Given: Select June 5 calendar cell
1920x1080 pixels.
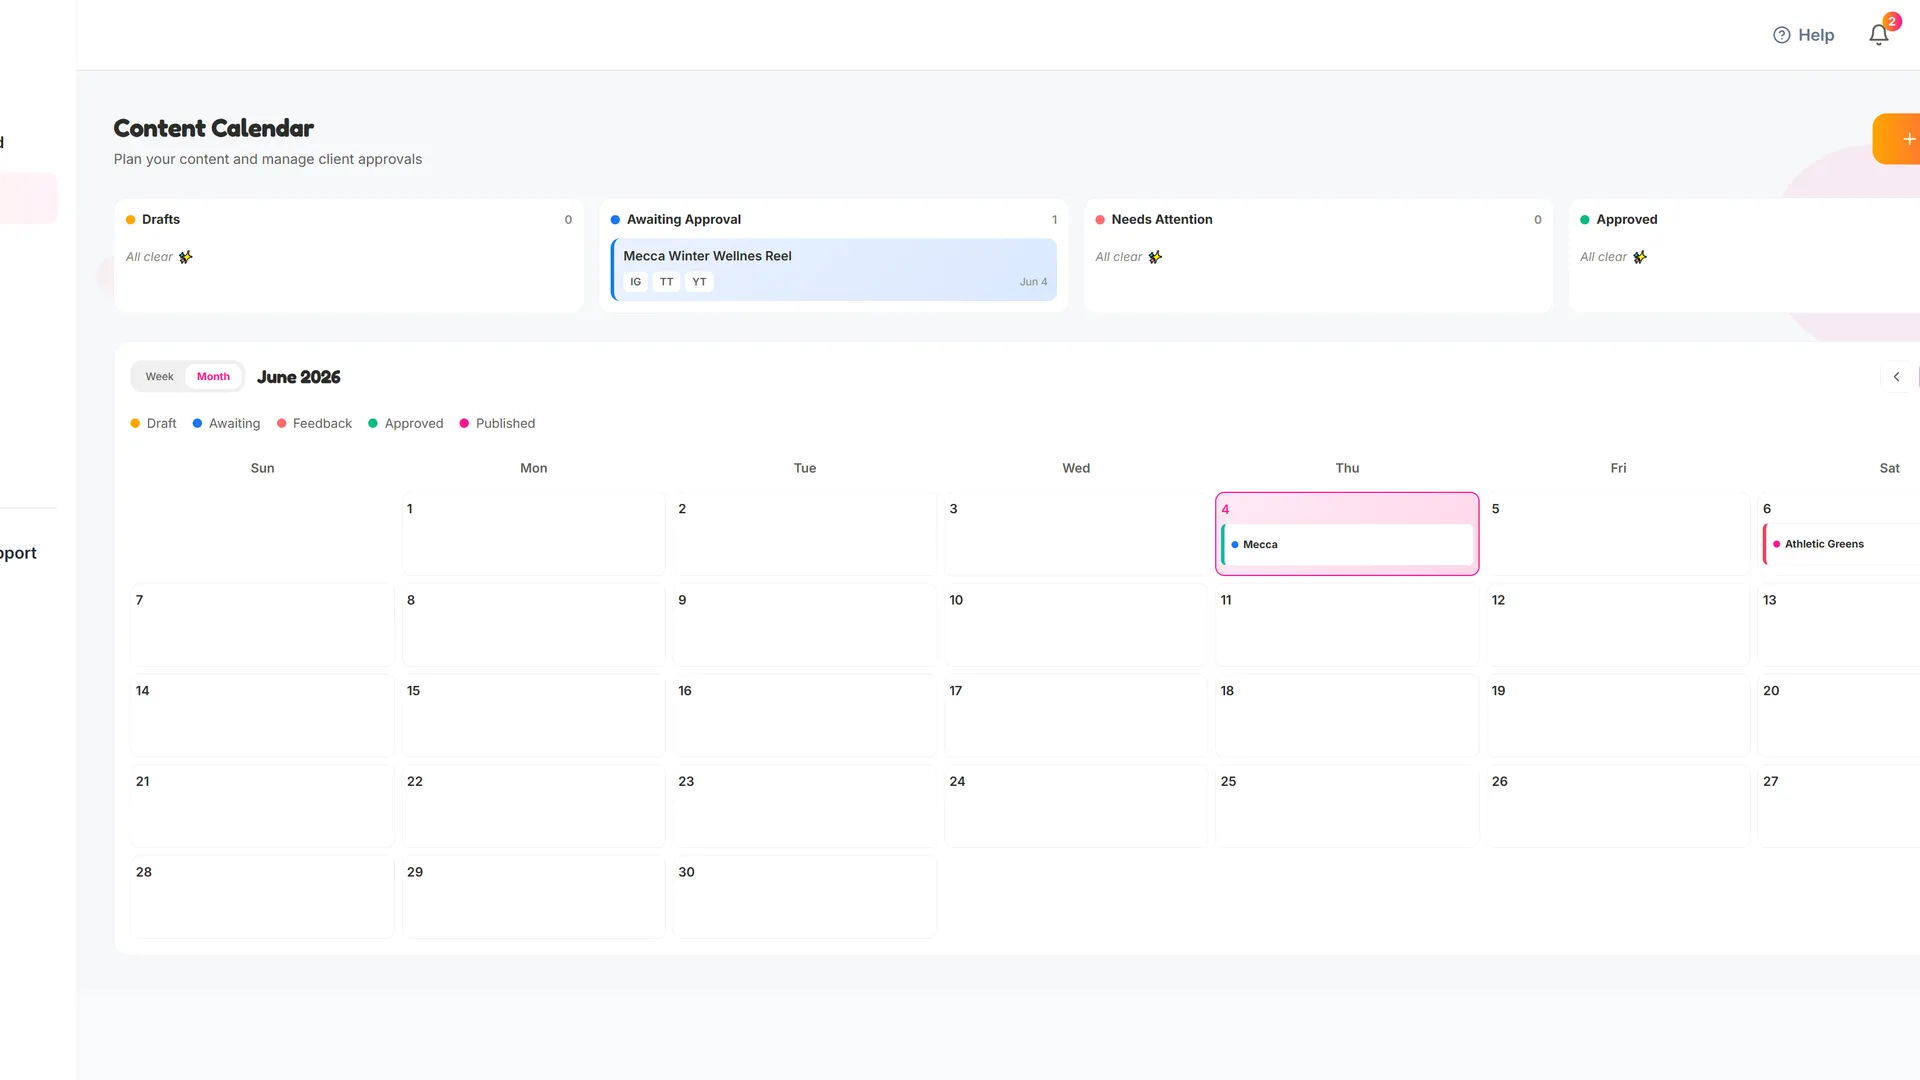Looking at the screenshot, I should (1618, 534).
